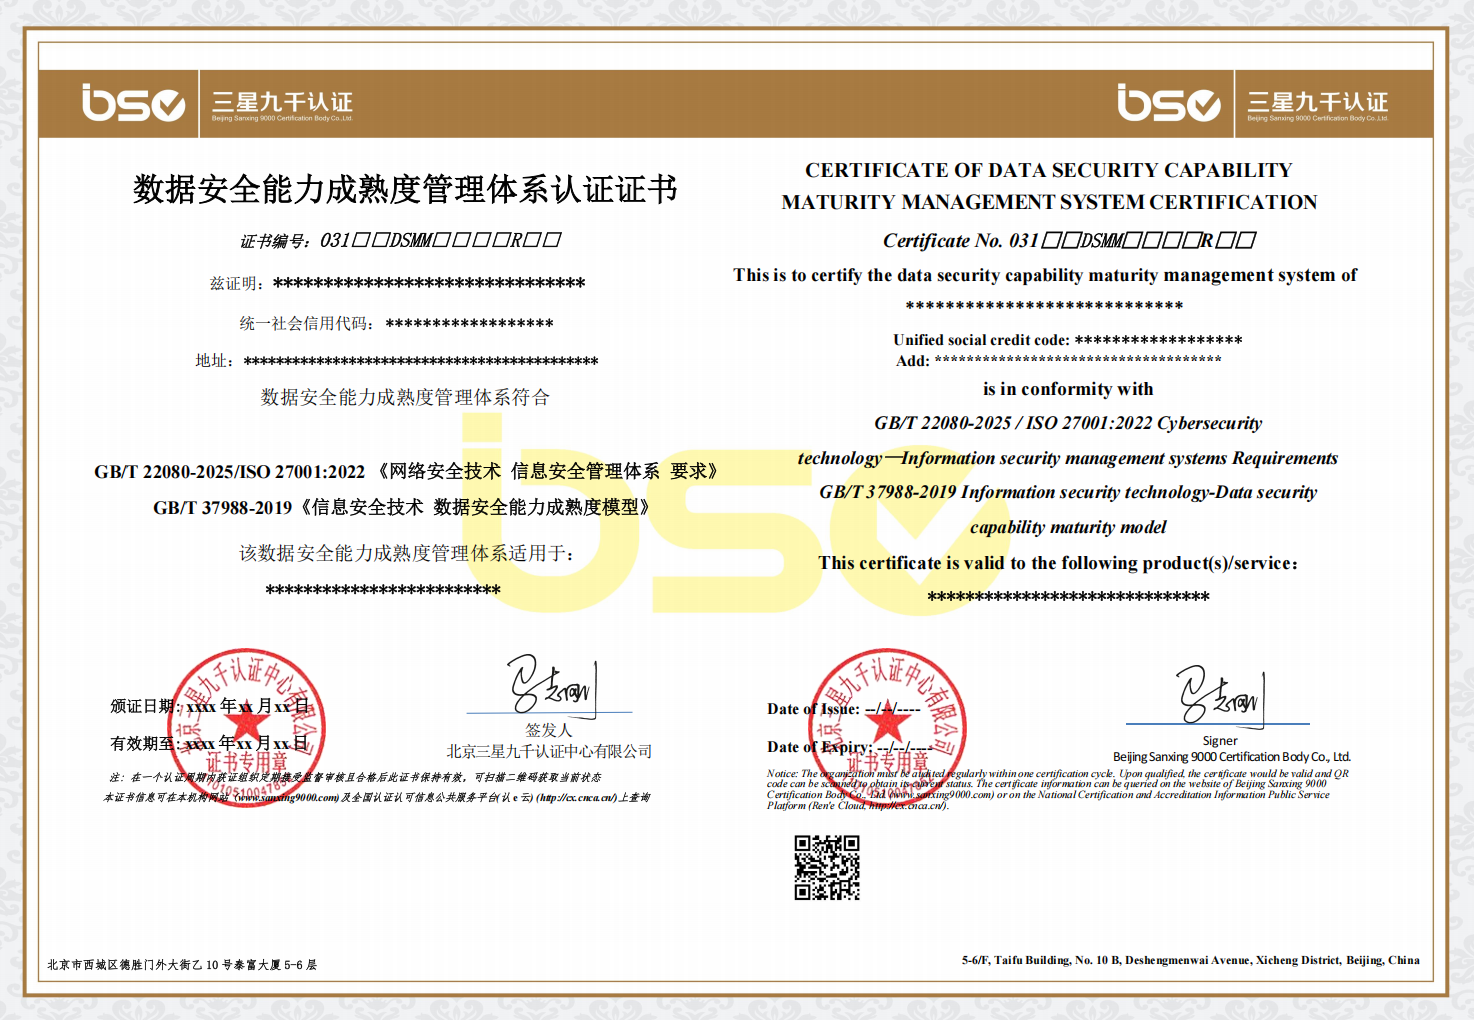Select the Chinese certificate title heading
The image size is (1474, 1021).
coord(405,189)
